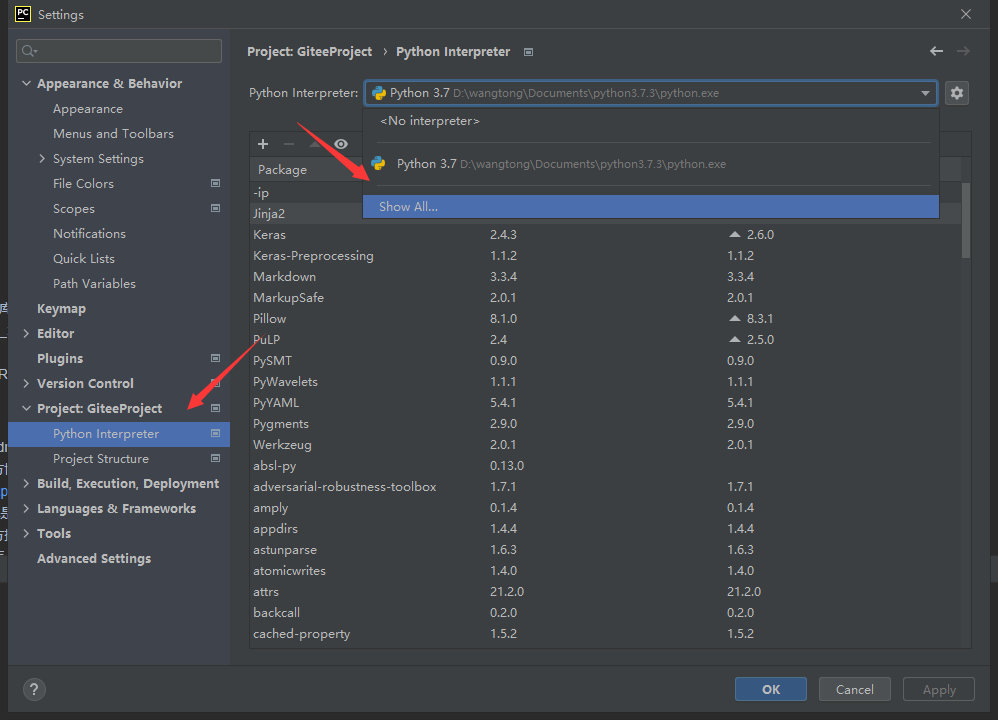The image size is (998, 720).
Task: Select the attrs package row
Action: pyautogui.click(x=605, y=591)
